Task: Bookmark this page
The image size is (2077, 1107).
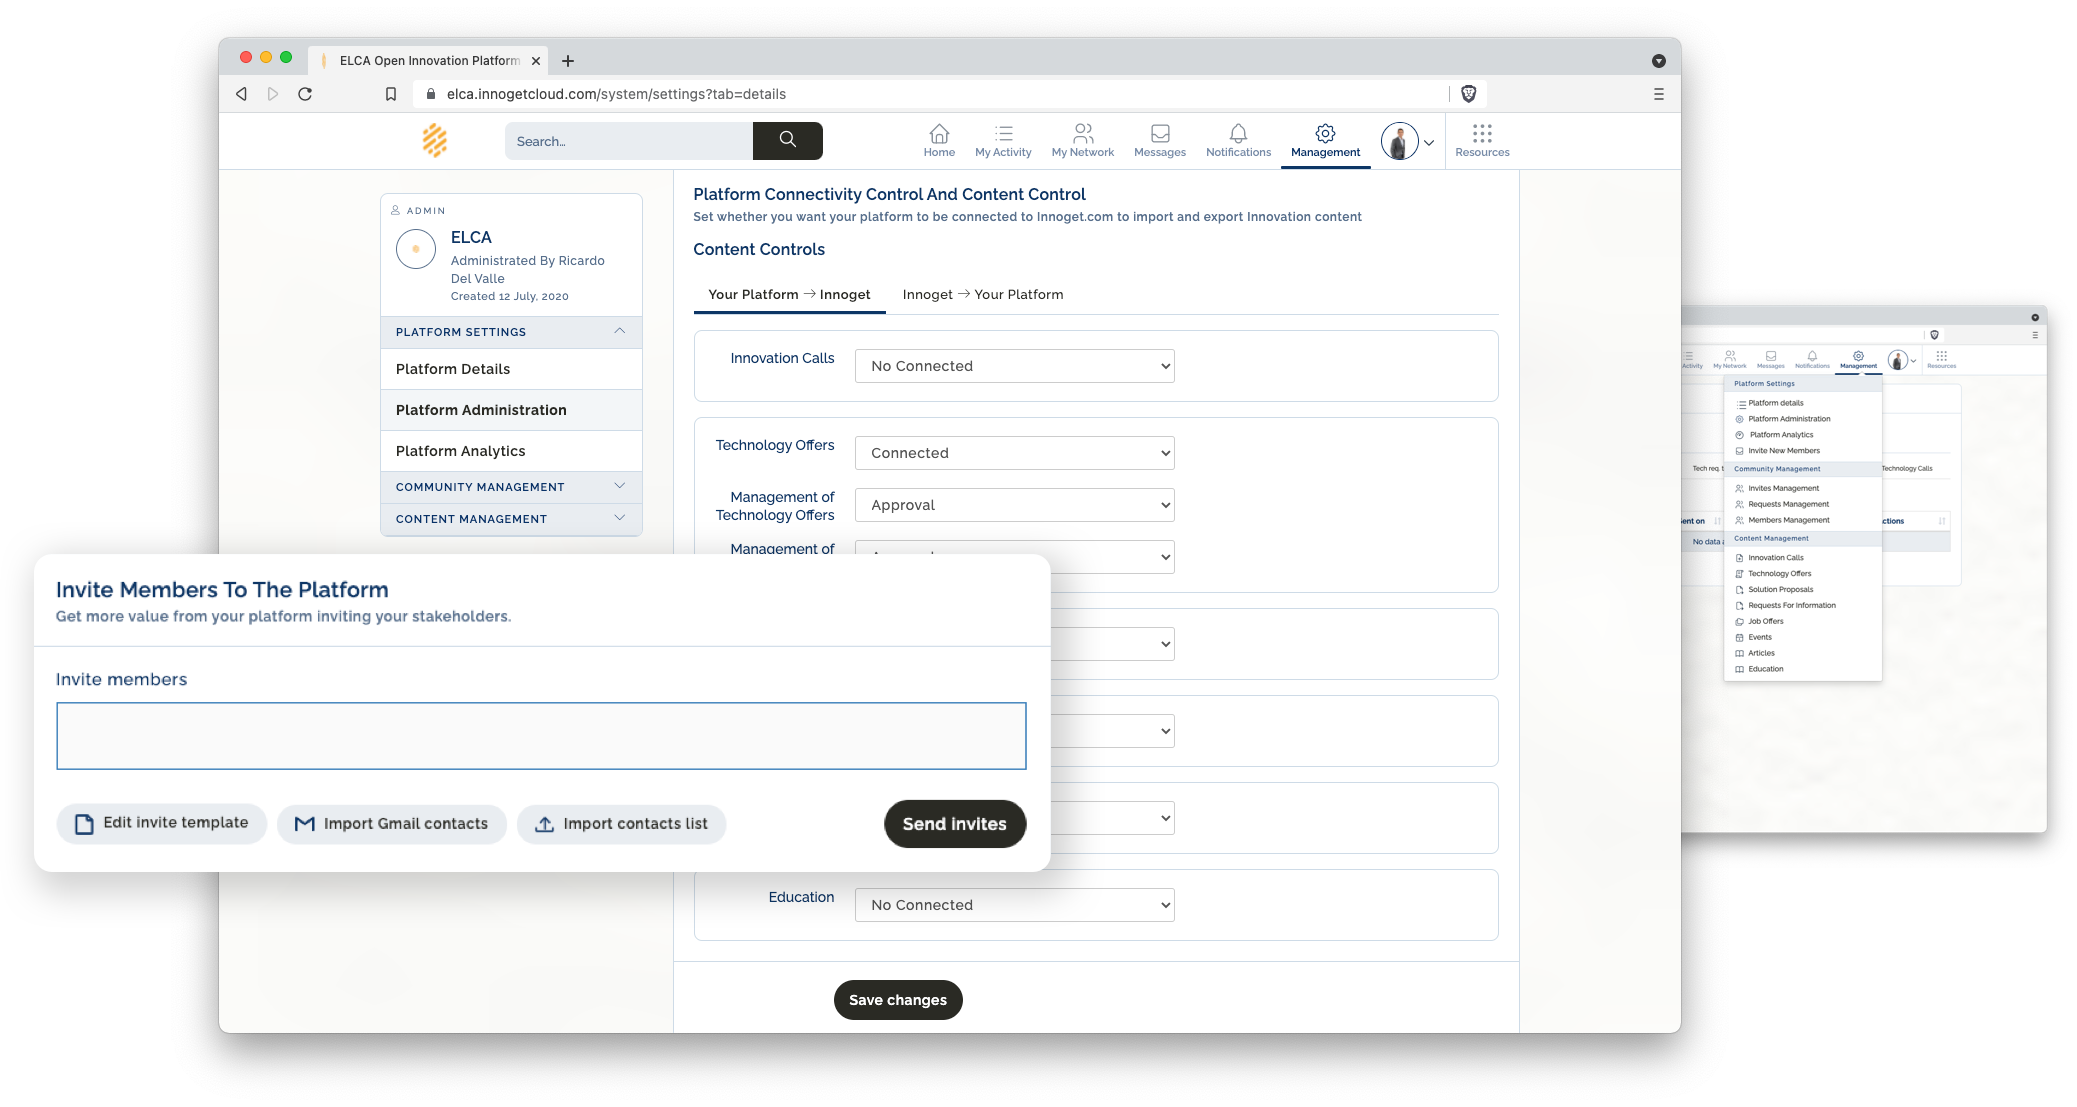Action: tap(391, 94)
